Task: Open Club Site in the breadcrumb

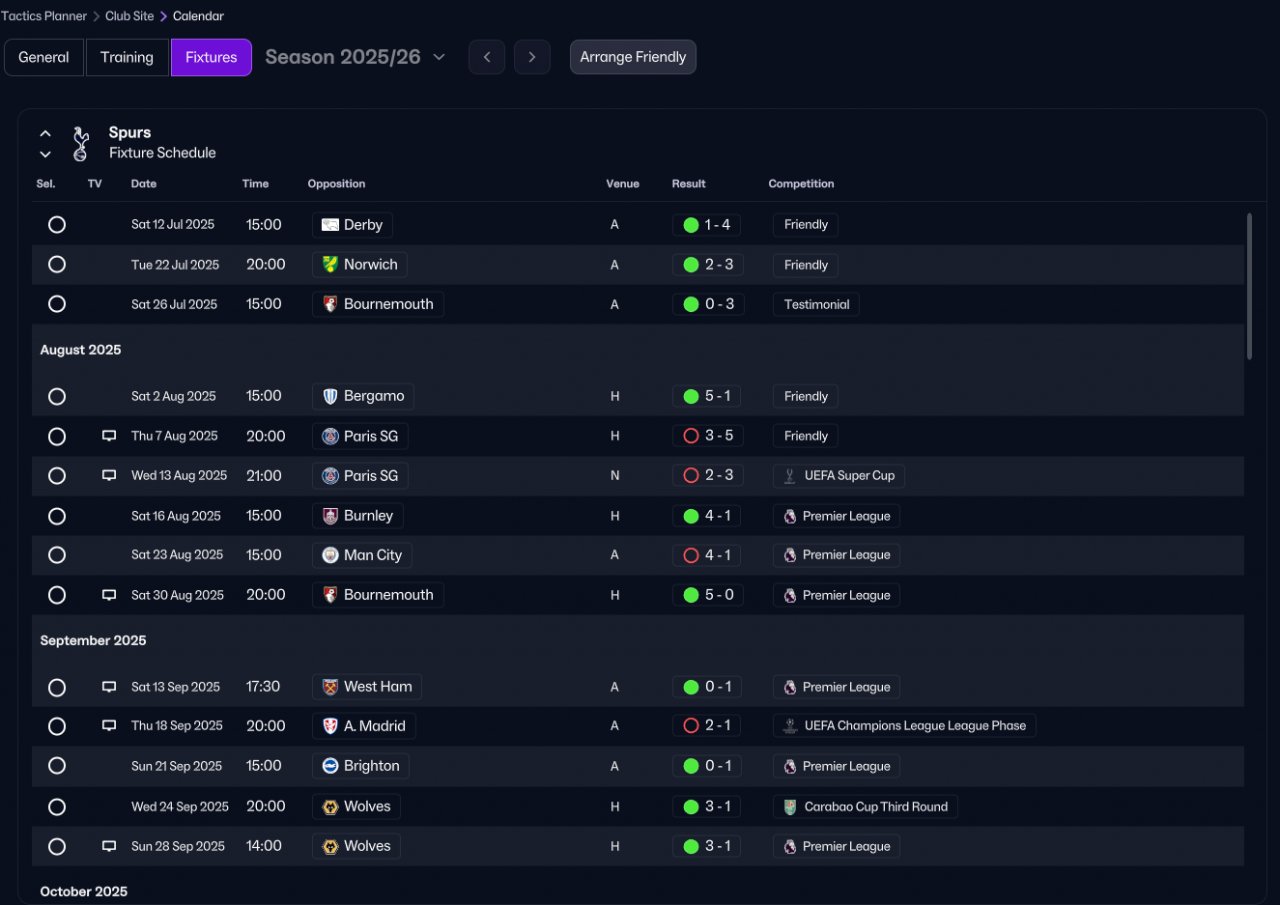Action: (x=130, y=16)
